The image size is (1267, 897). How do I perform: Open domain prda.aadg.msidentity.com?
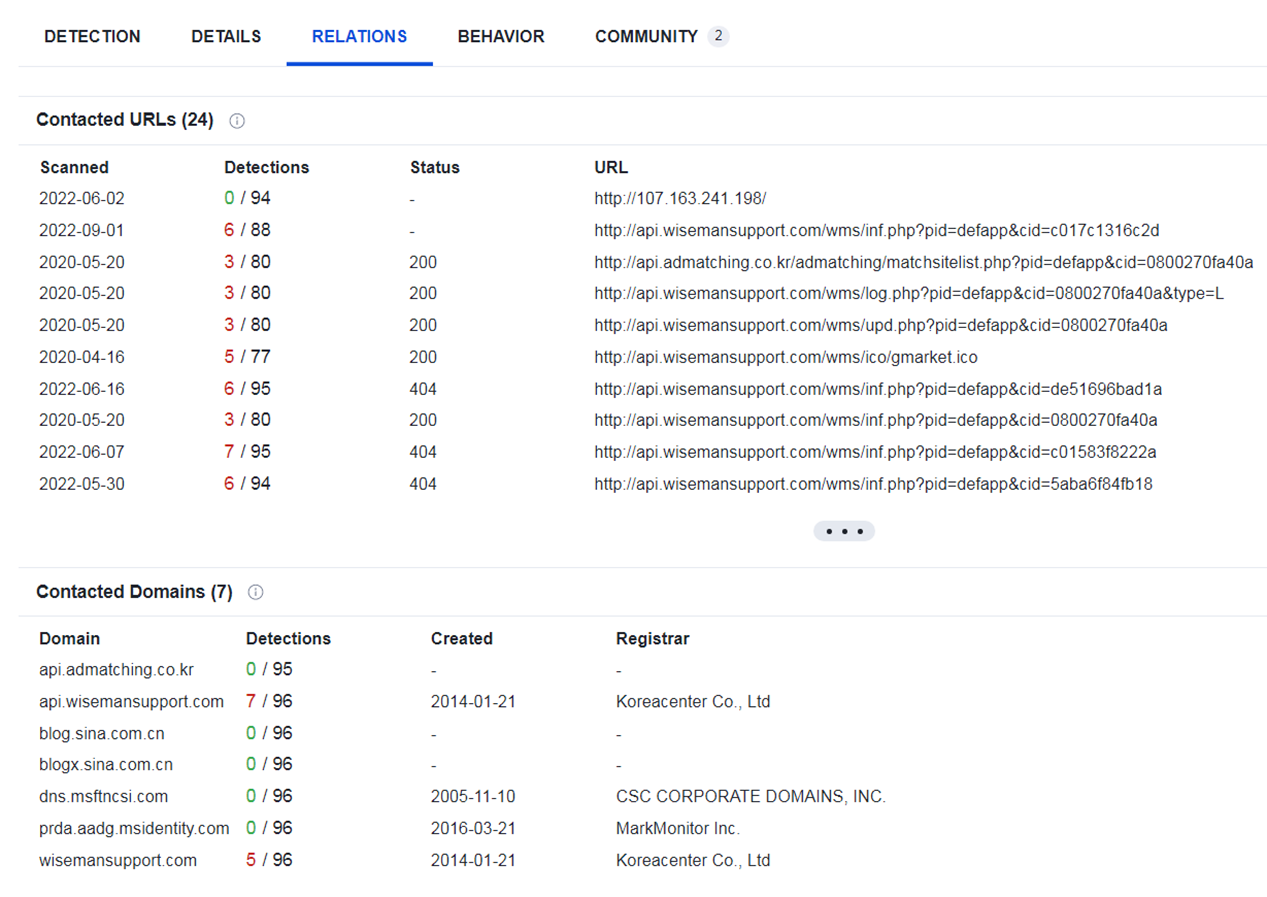tap(134, 829)
